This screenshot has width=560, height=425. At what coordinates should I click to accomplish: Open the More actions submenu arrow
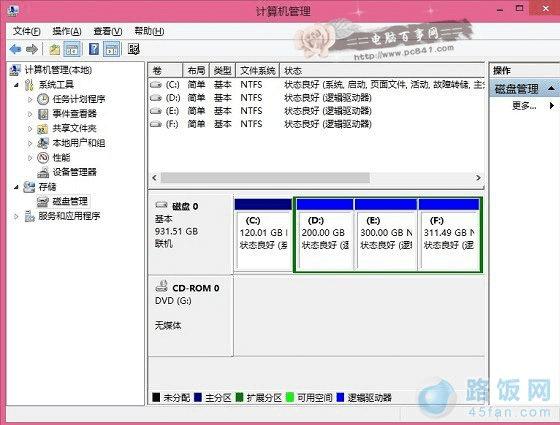[552, 105]
